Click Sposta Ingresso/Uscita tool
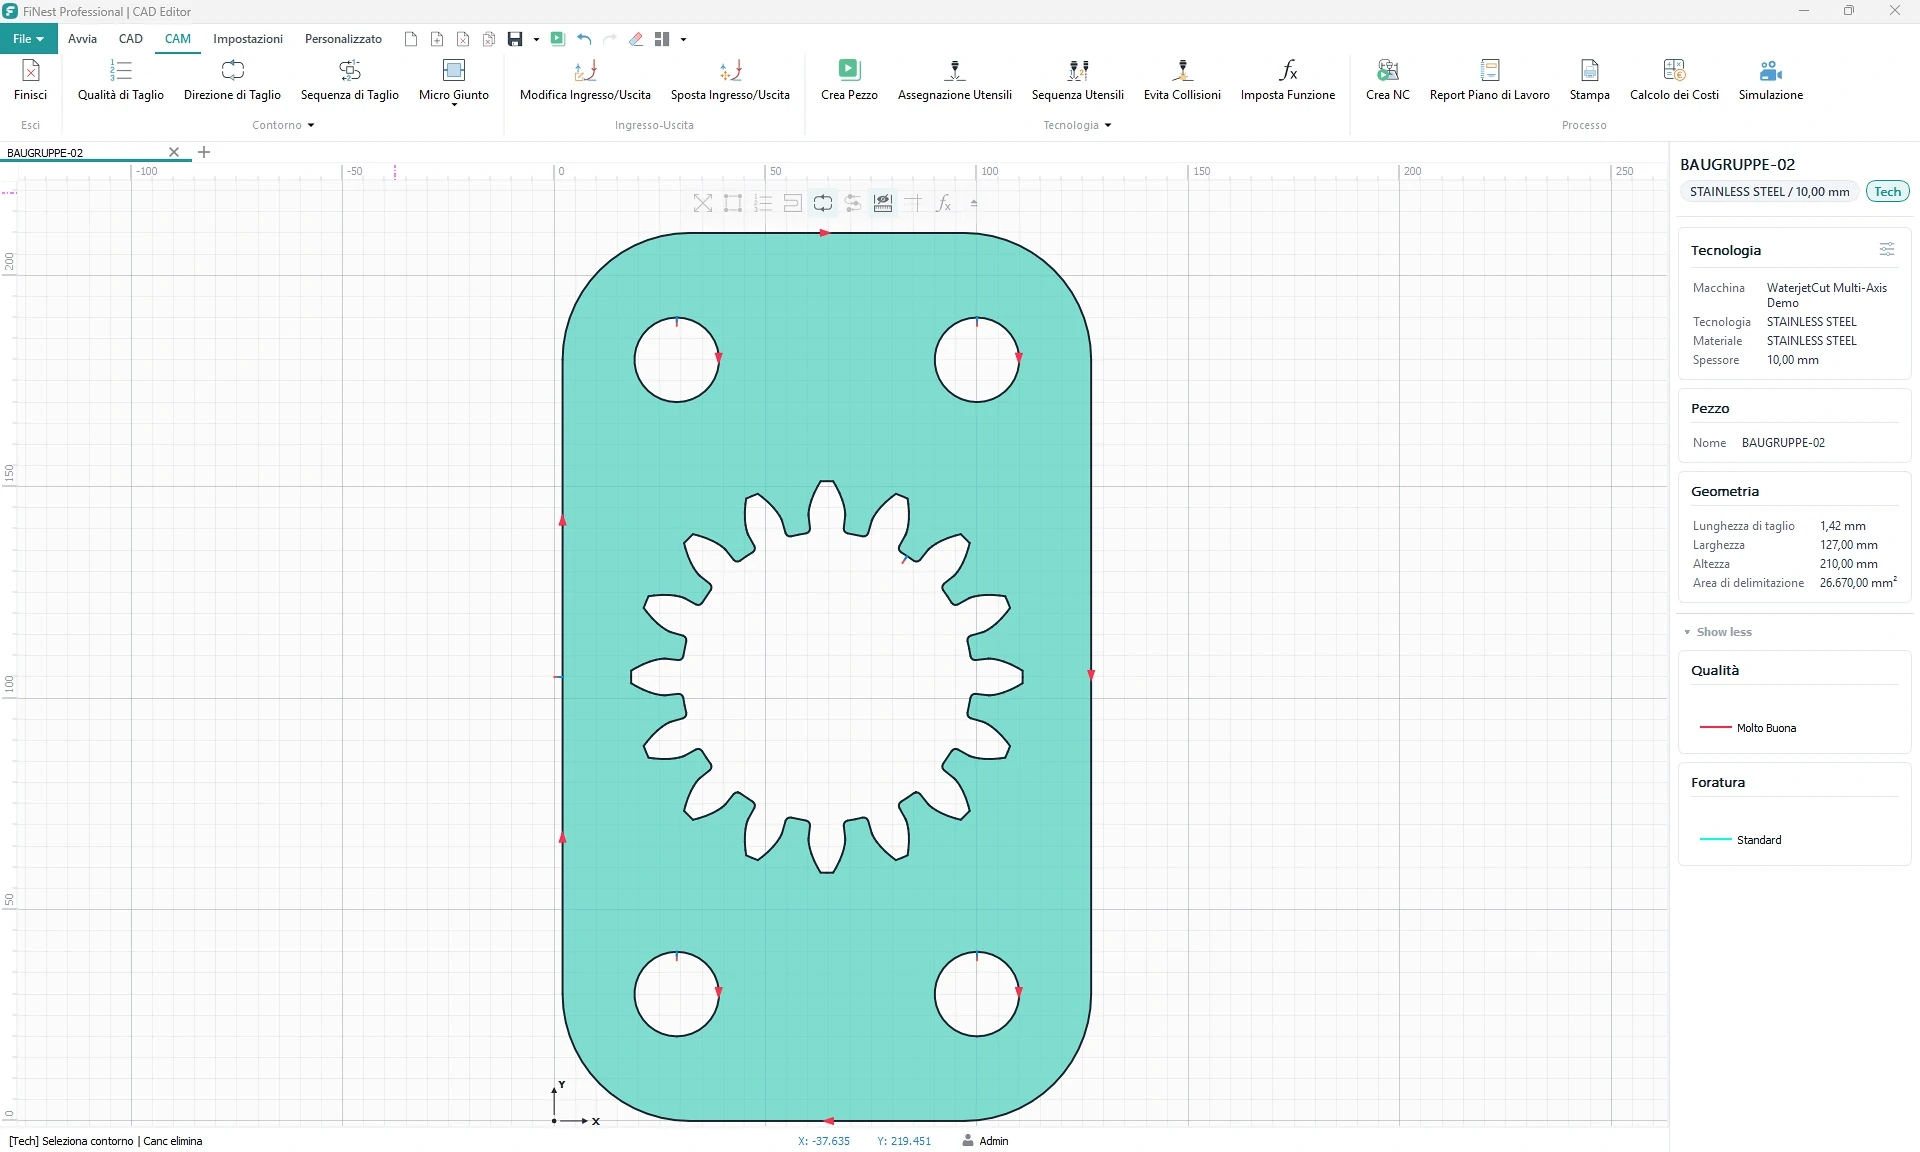The image size is (1920, 1152). click(x=730, y=79)
